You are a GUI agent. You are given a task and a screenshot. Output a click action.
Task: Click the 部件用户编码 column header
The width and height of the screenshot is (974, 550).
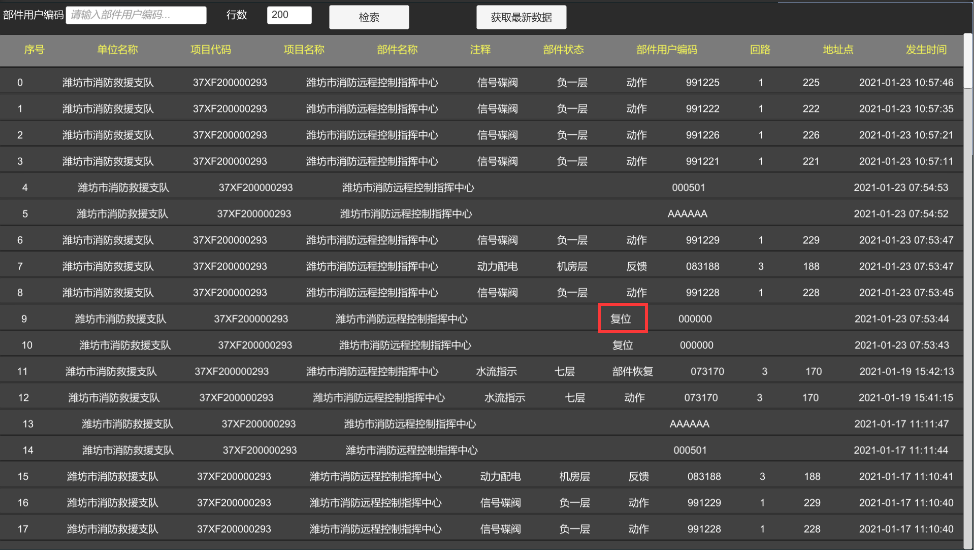(667, 50)
